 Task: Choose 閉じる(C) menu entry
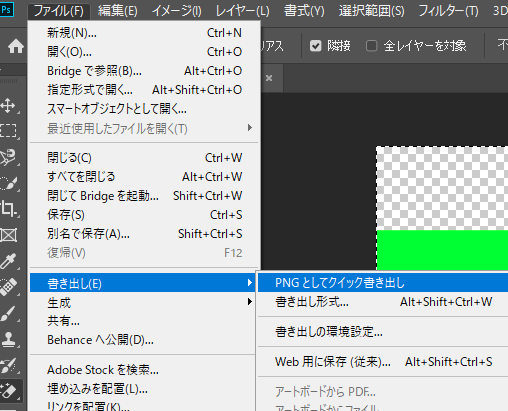[x=144, y=158]
